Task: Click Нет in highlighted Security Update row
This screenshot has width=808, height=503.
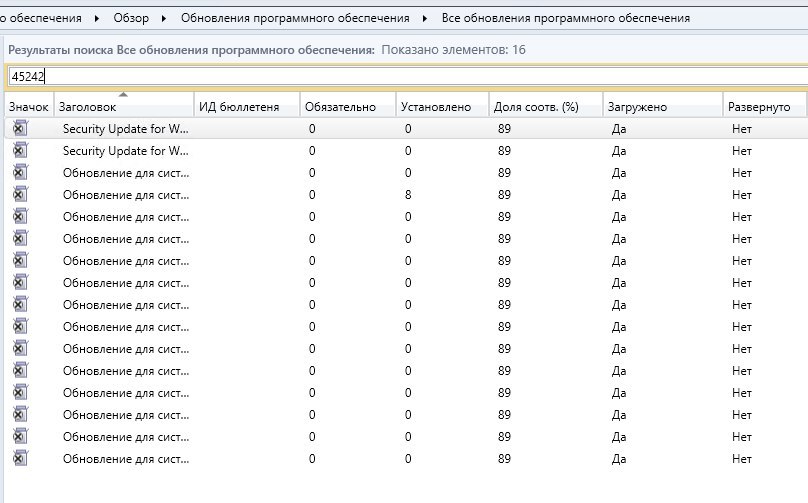Action: click(742, 129)
